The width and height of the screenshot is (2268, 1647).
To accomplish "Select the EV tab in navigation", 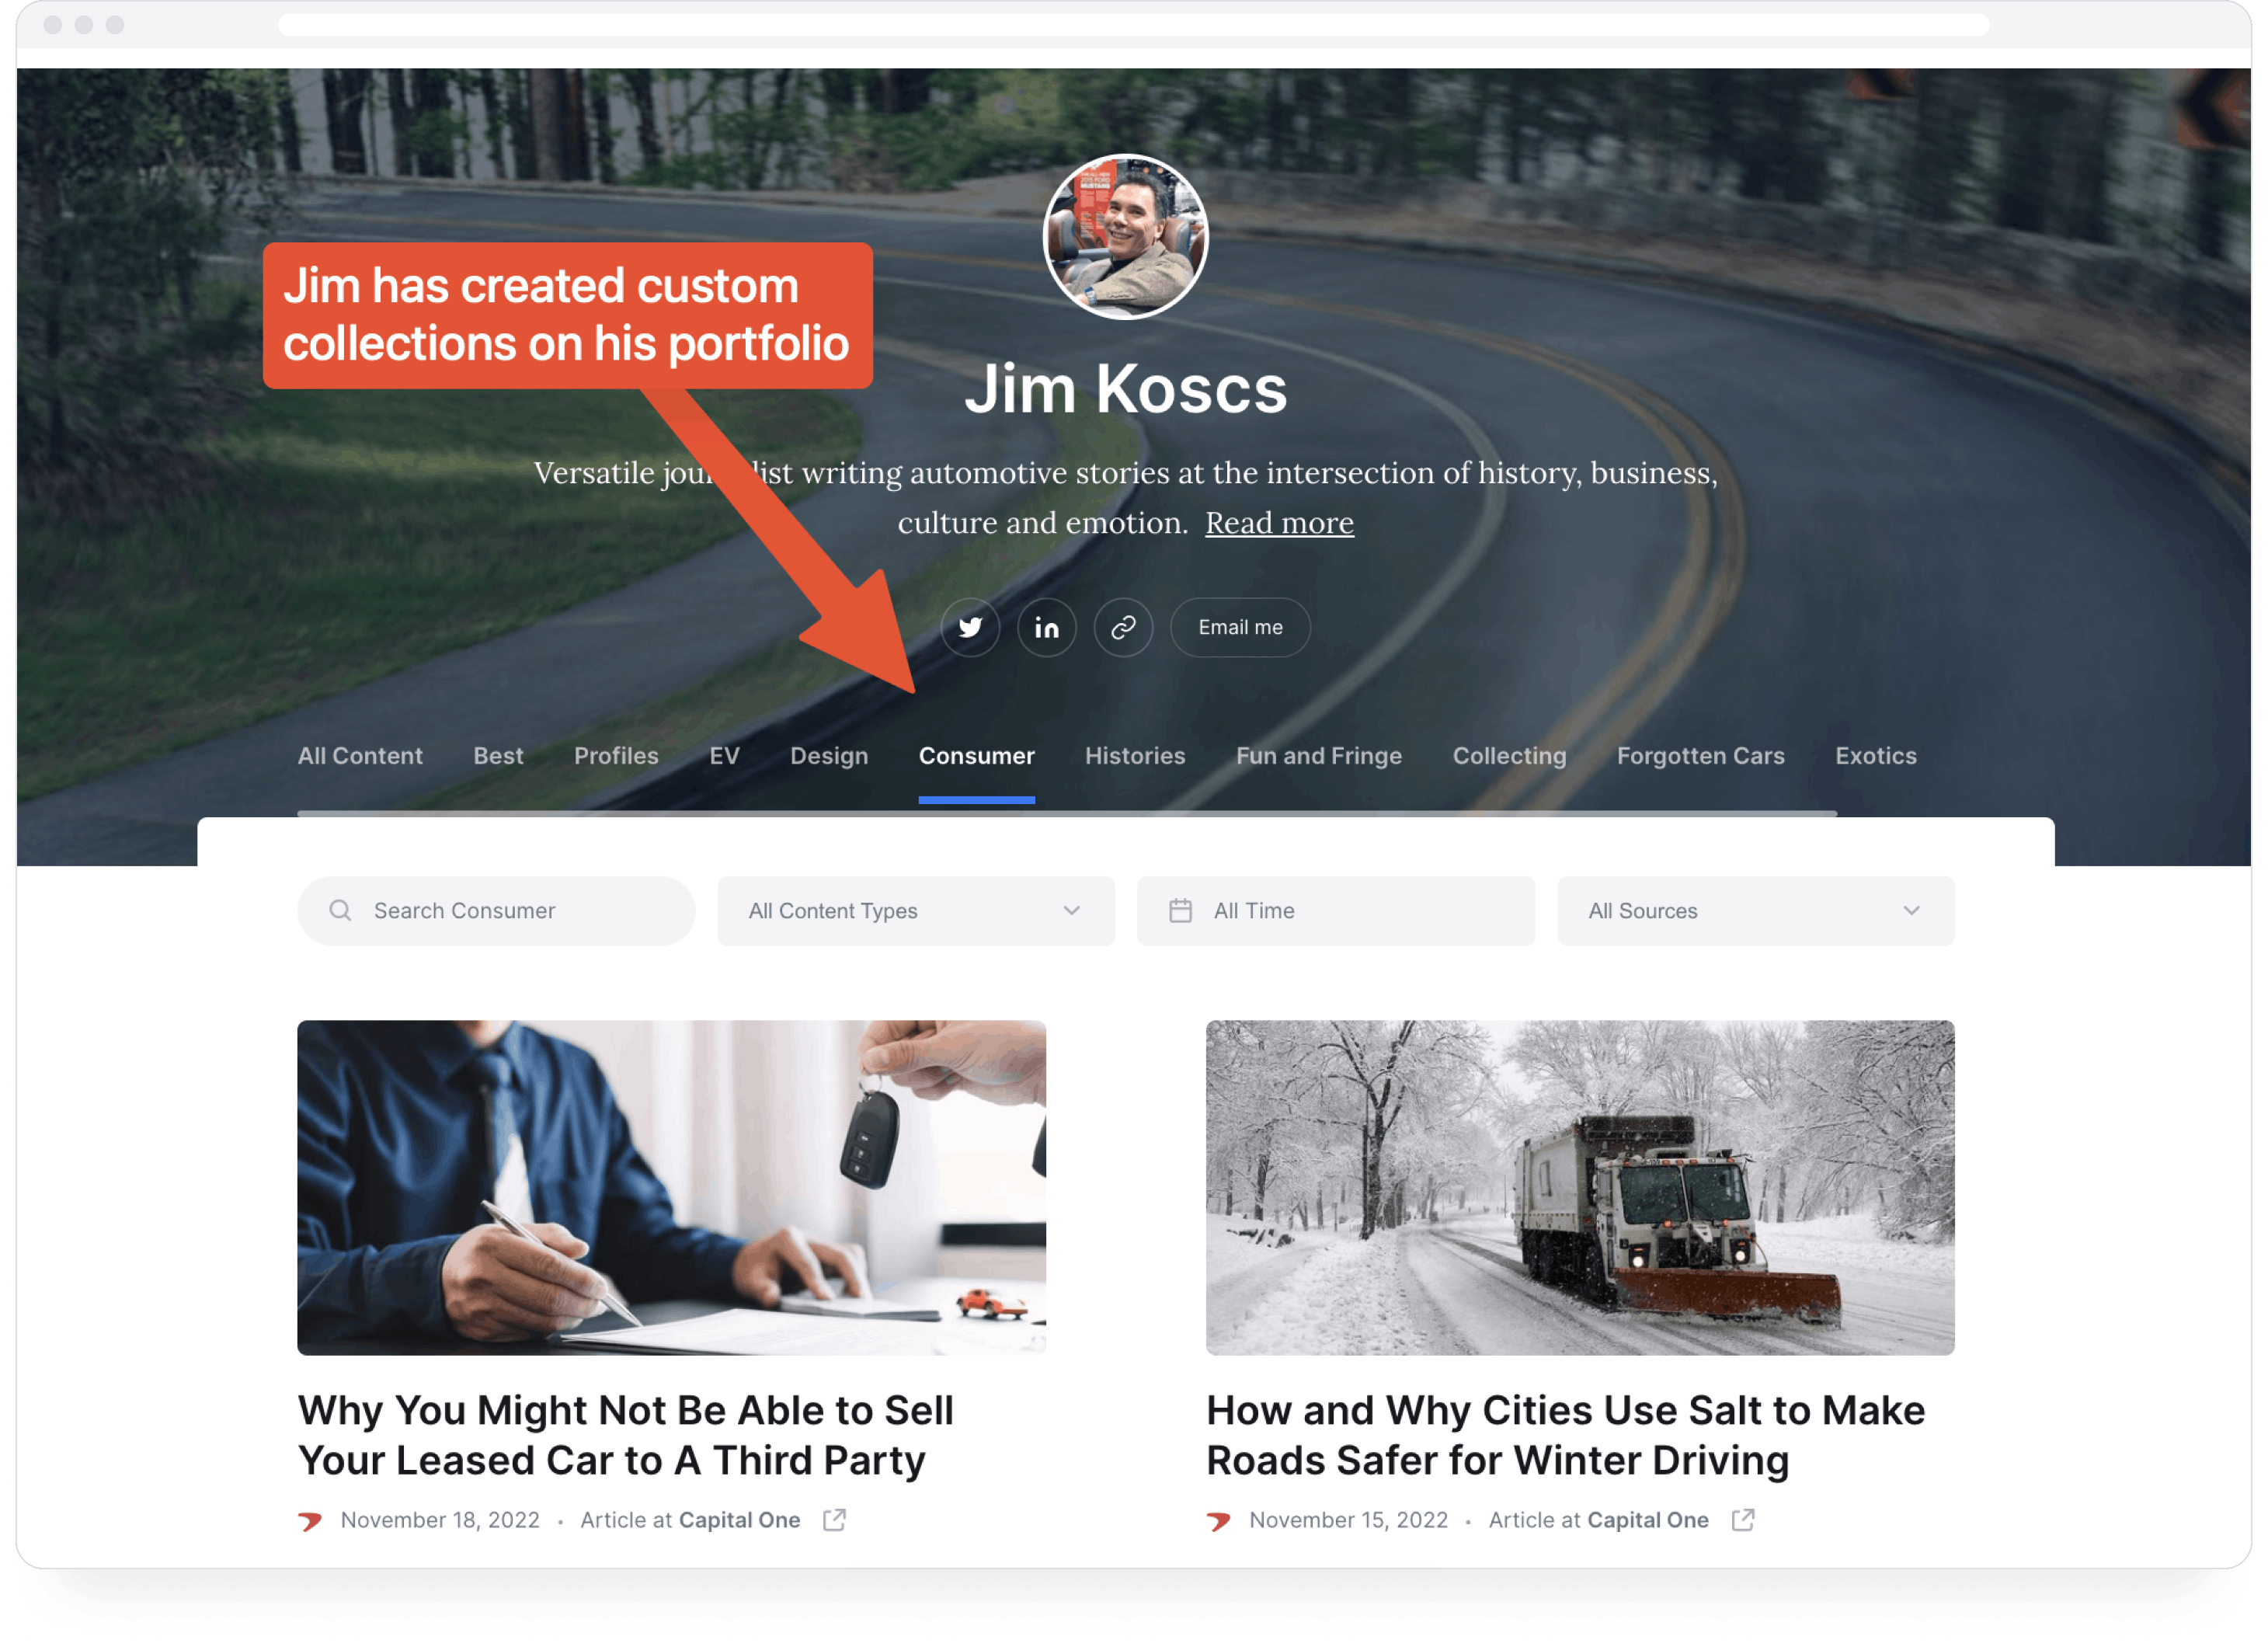I will (722, 757).
